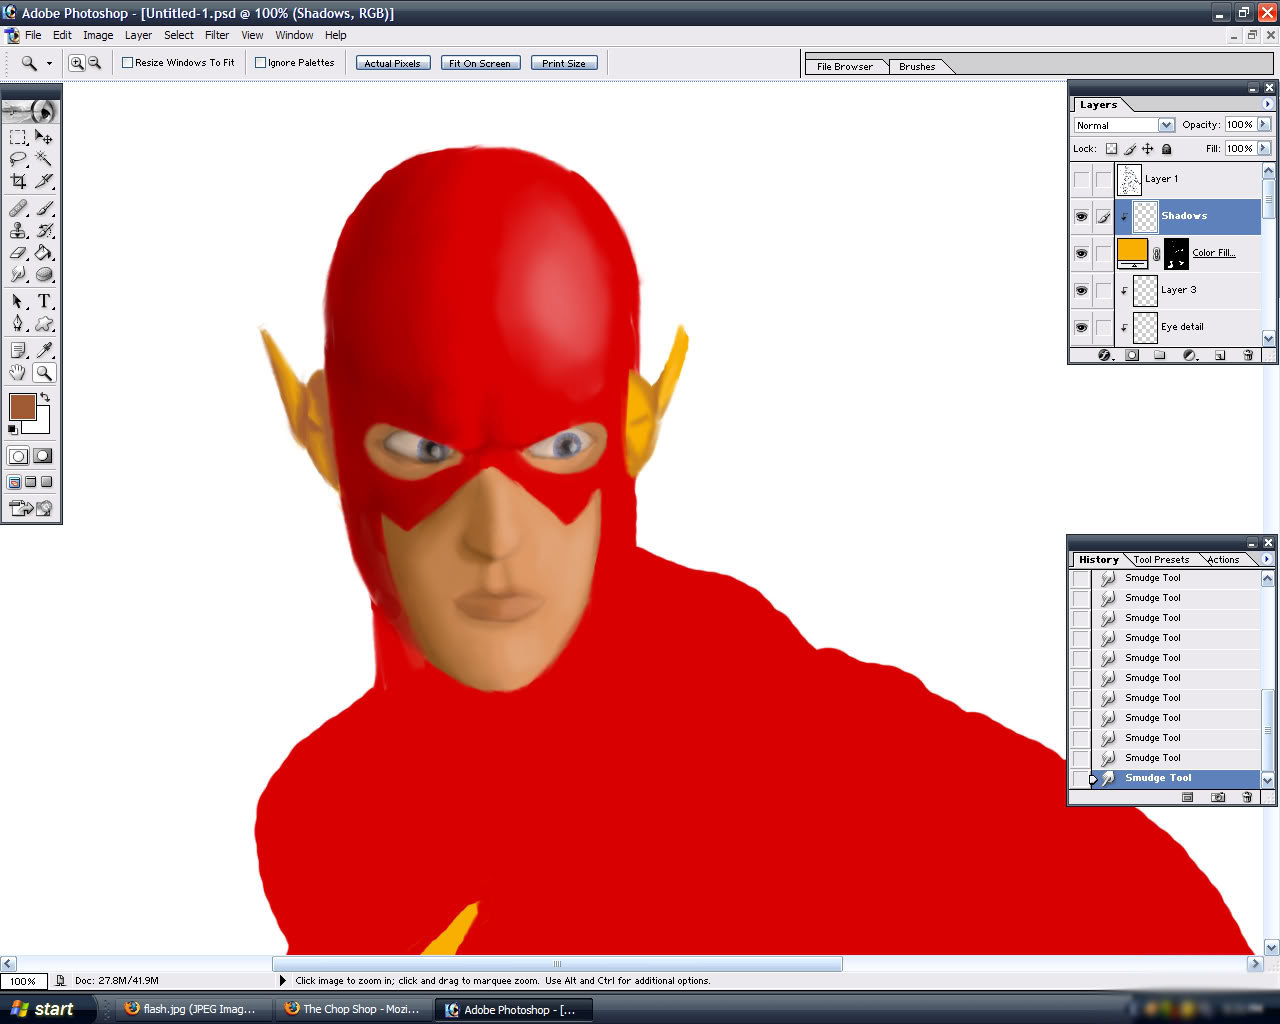Select the Rectangular Marquee tool
Viewport: 1280px width, 1024px height.
pos(18,137)
